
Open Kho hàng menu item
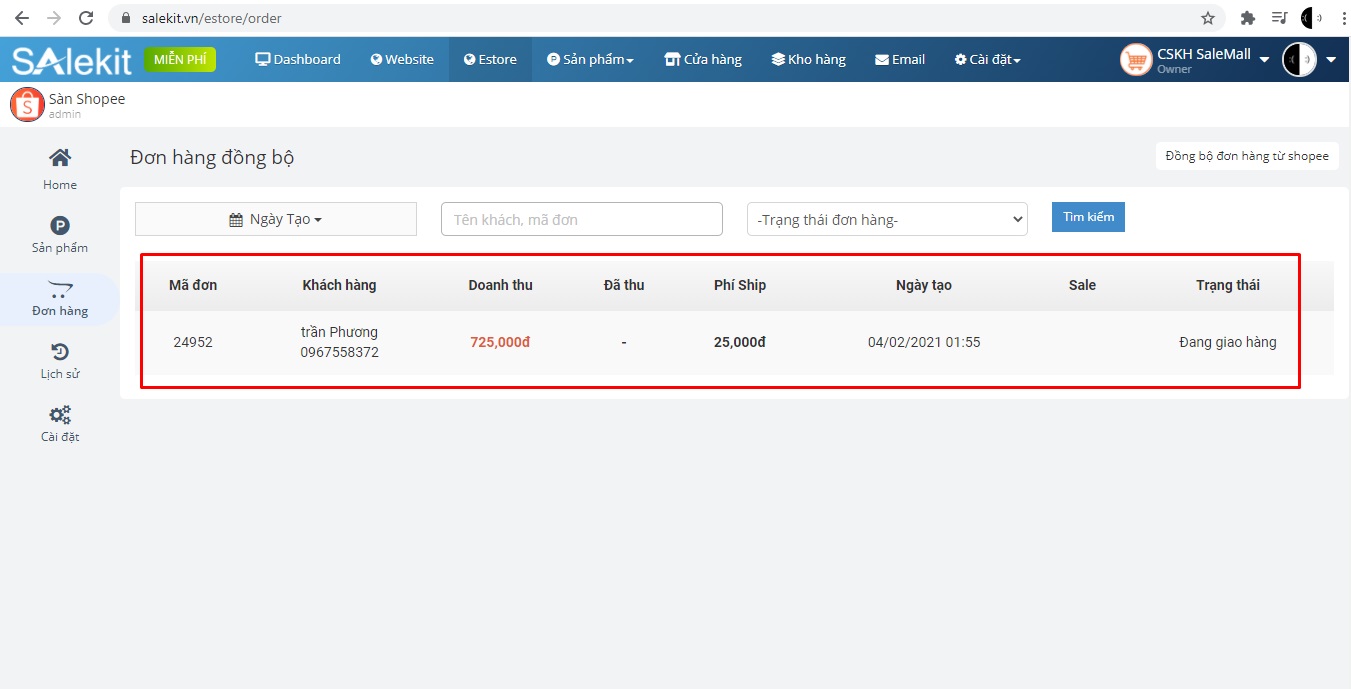pos(808,59)
